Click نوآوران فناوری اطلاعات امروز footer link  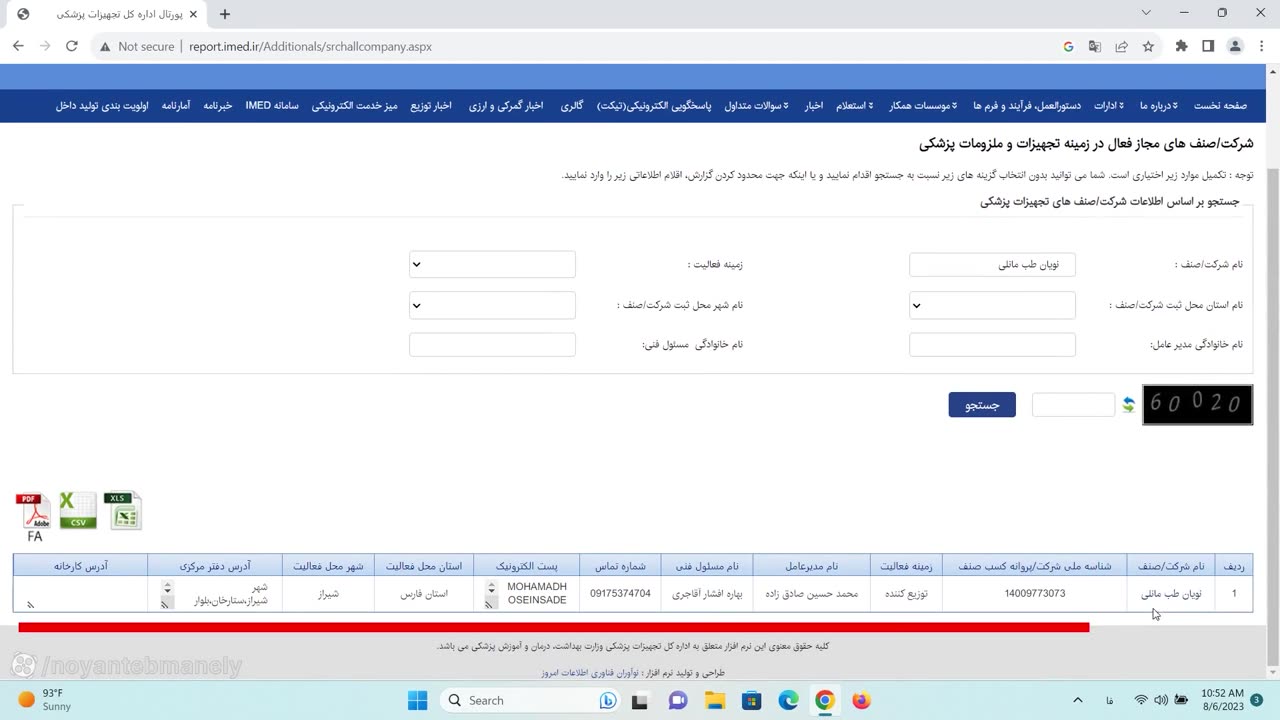click(x=592, y=673)
